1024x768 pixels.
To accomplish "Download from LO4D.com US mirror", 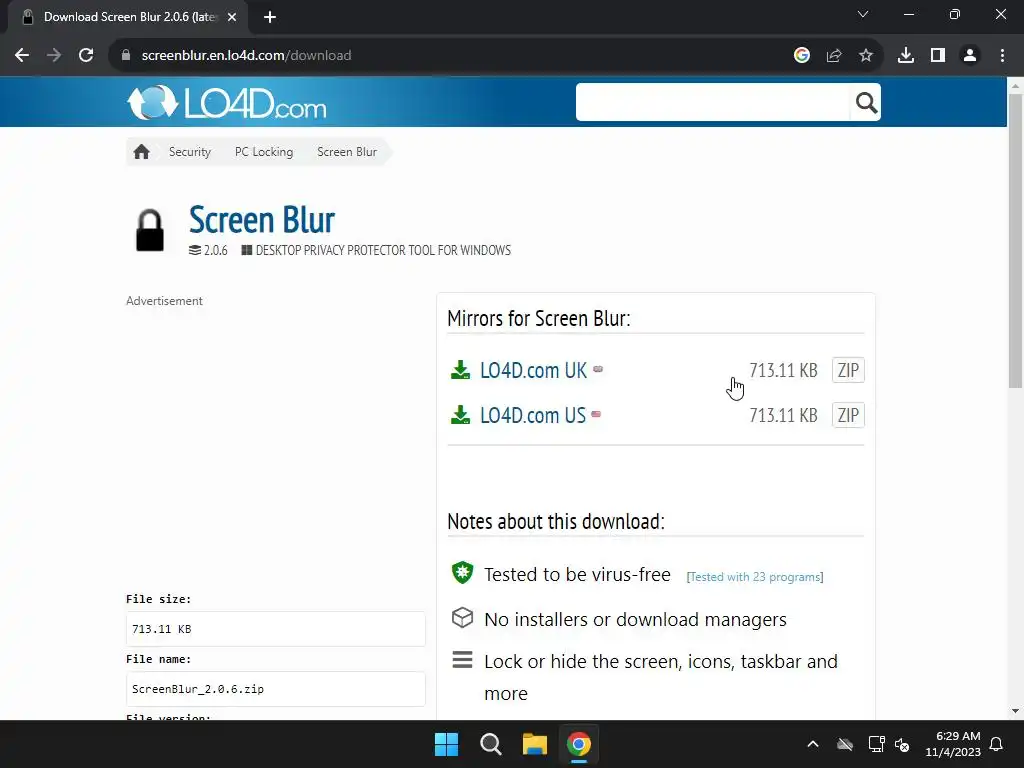I will click(x=533, y=415).
